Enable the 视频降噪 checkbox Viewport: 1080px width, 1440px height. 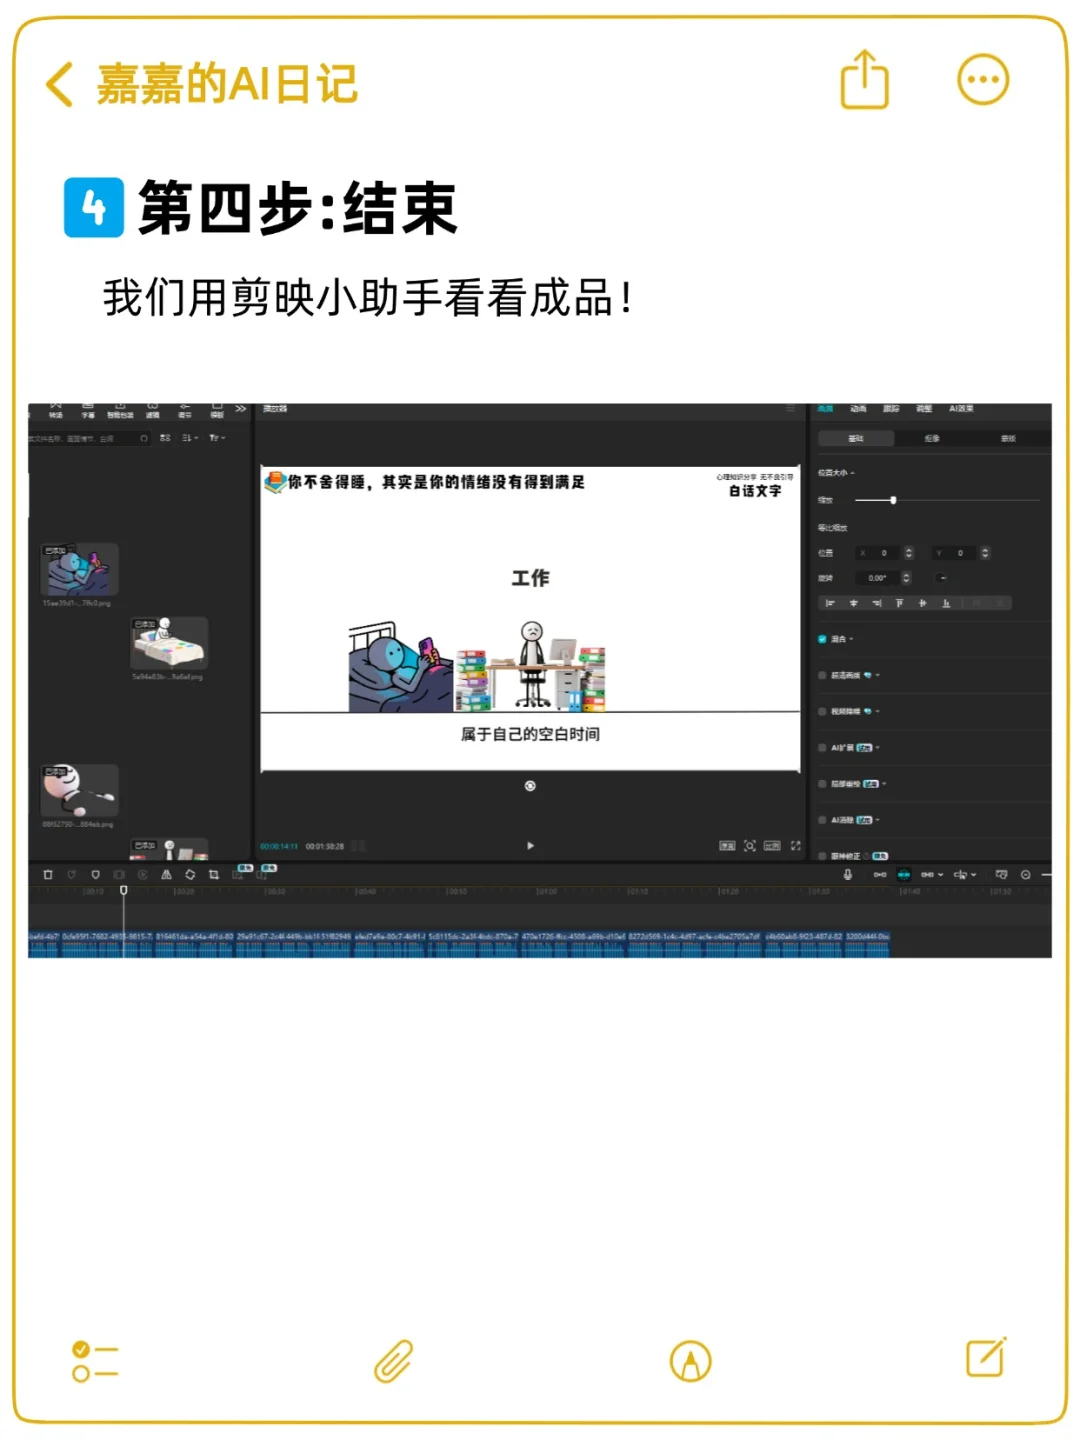822,711
